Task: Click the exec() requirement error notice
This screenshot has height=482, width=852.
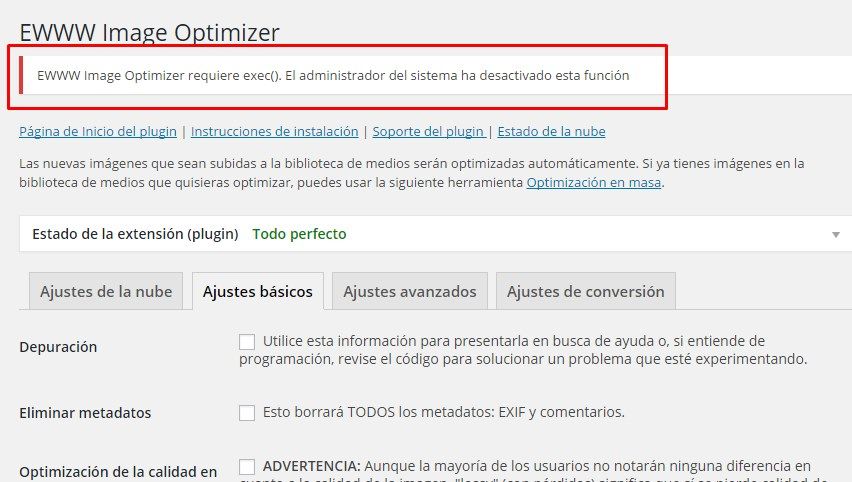Action: click(435, 75)
